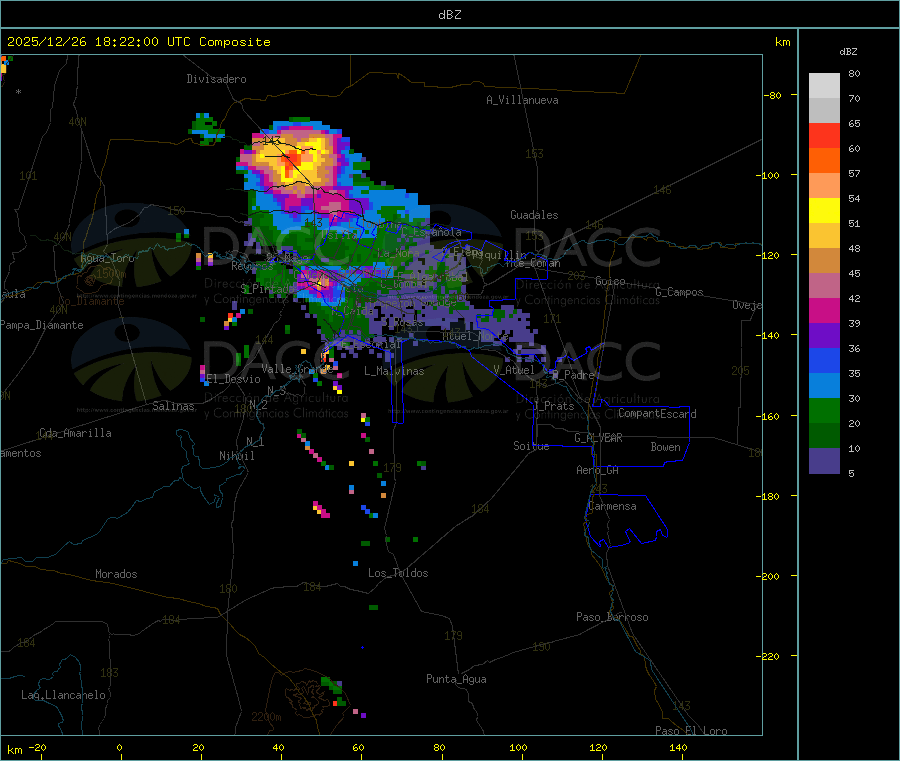Select the Guadales label on the map
The width and height of the screenshot is (900, 761).
click(x=534, y=215)
